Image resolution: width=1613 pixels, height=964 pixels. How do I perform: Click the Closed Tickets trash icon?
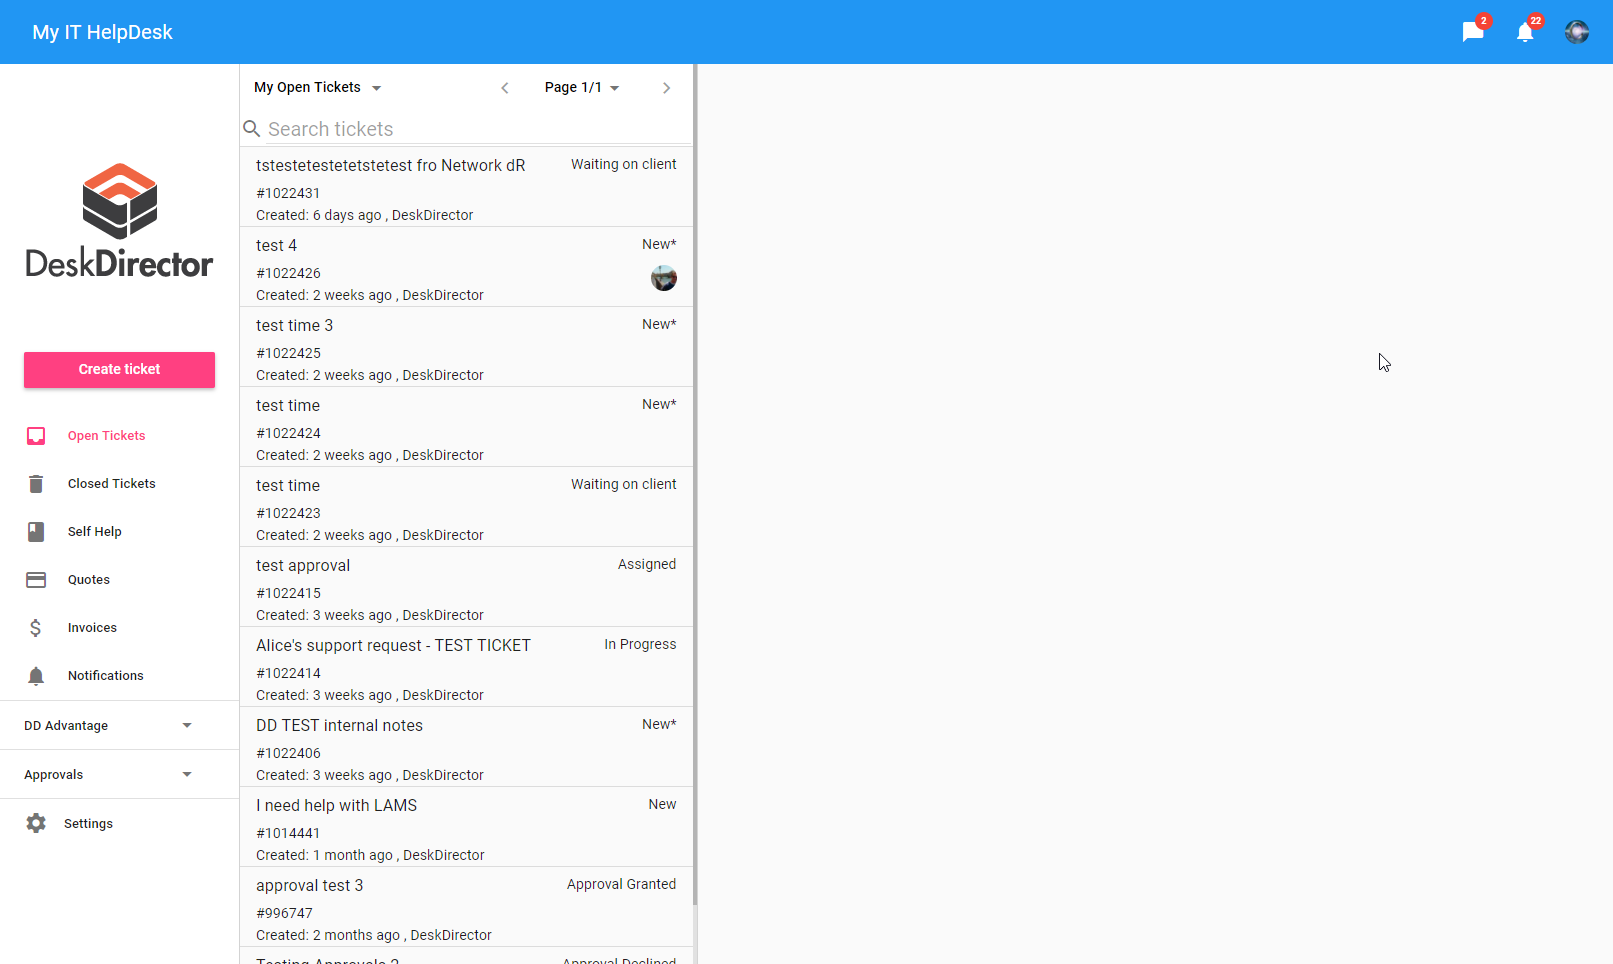point(36,484)
